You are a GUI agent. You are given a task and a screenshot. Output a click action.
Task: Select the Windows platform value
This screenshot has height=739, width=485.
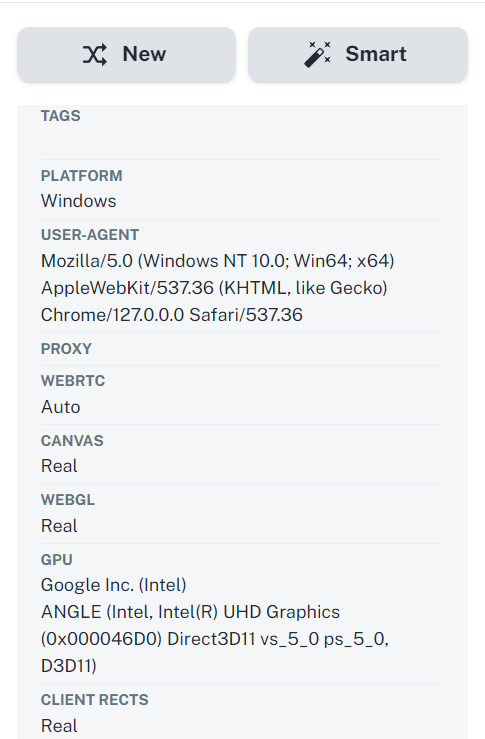[x=79, y=201]
